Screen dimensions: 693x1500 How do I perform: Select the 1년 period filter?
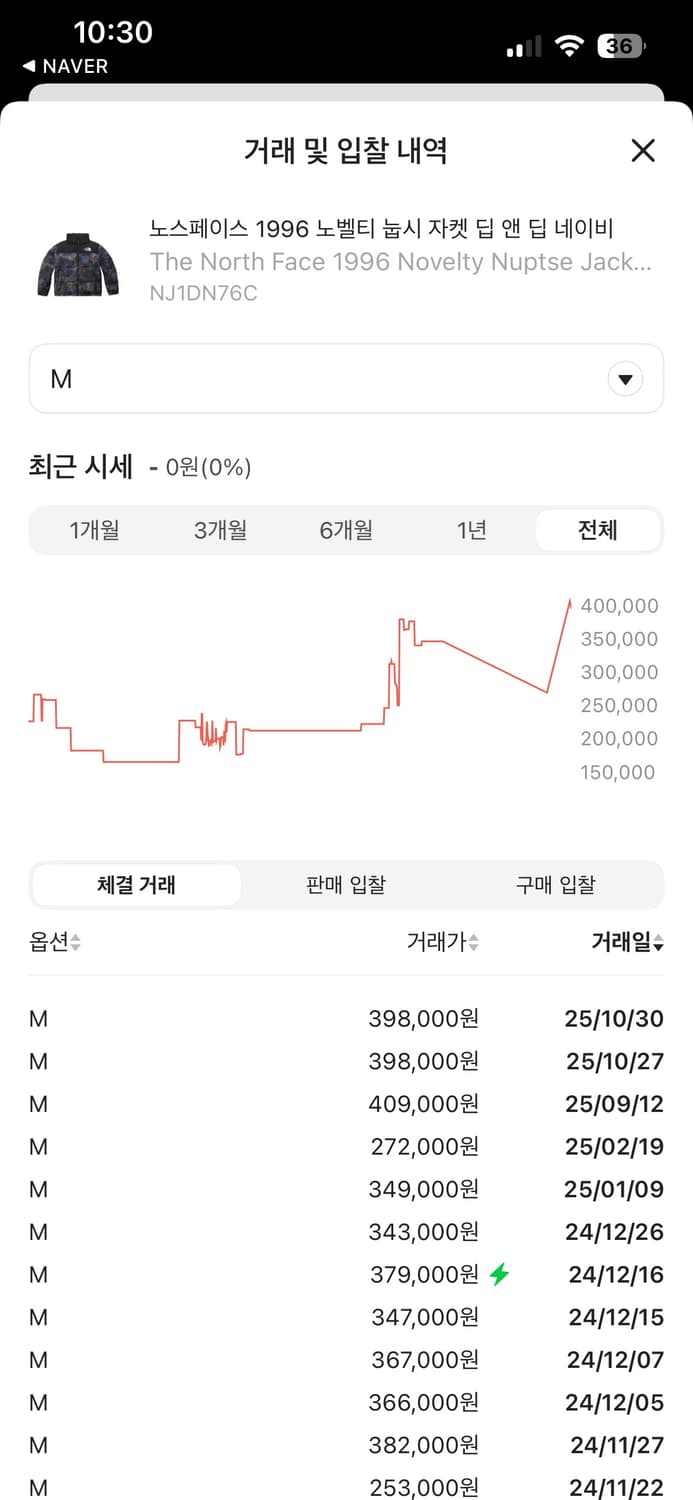click(472, 530)
